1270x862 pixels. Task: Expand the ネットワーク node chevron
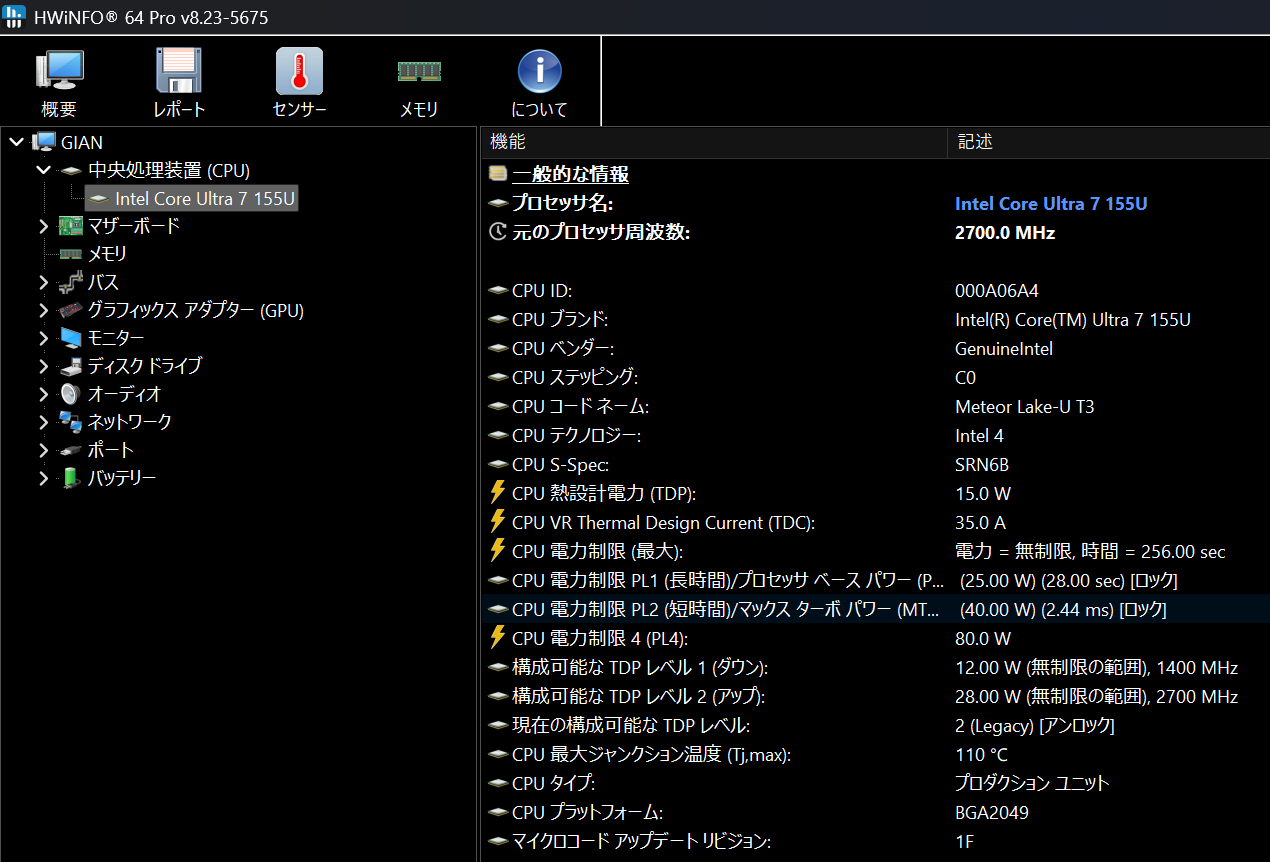pos(43,422)
